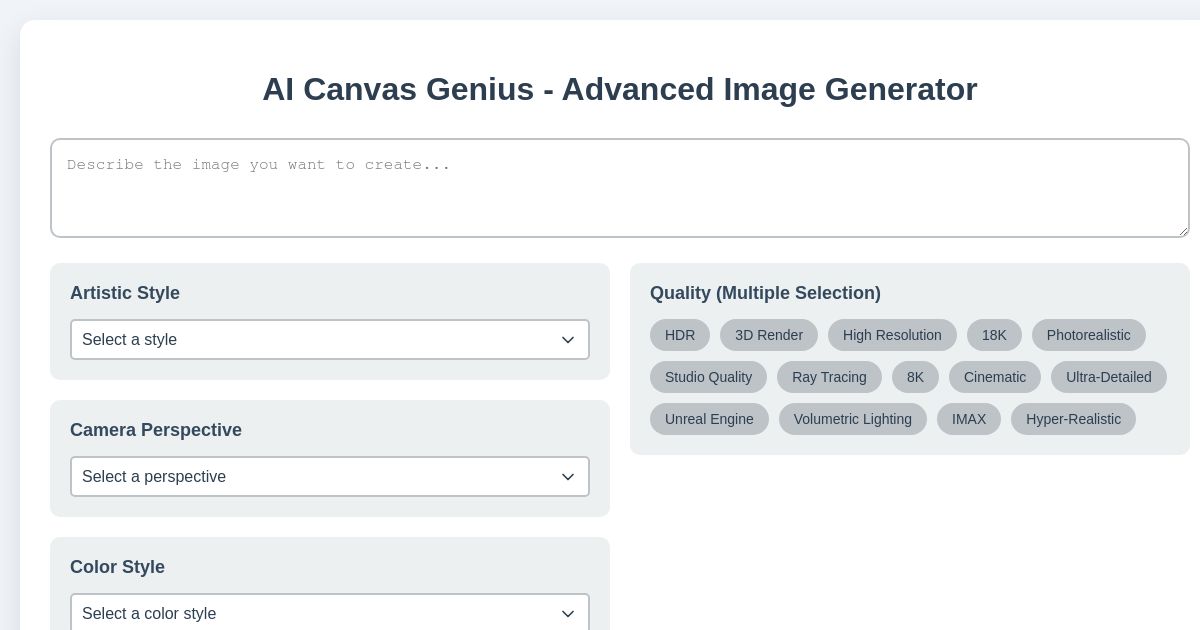Enable the 18K quality tag

point(994,335)
